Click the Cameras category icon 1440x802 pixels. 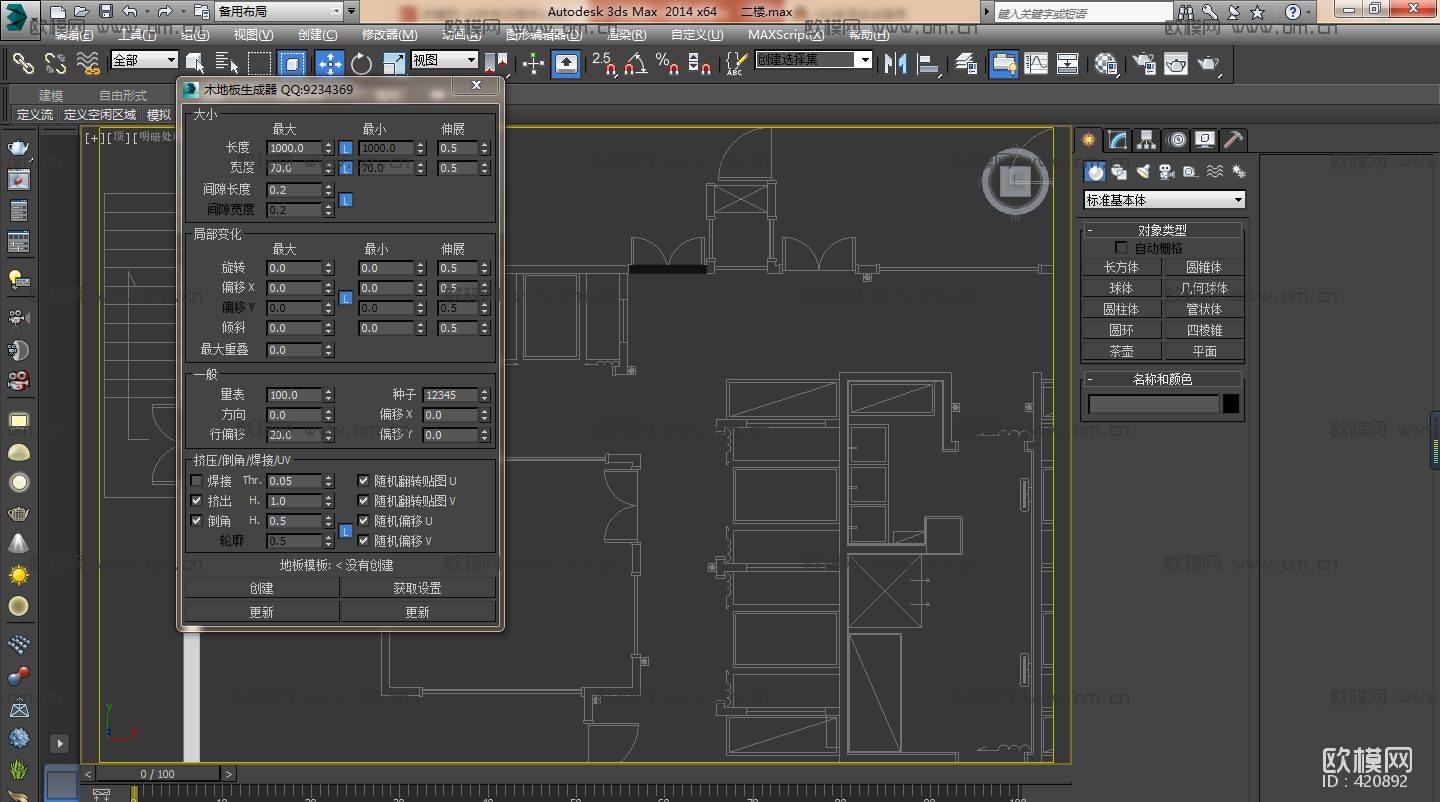tap(1166, 172)
